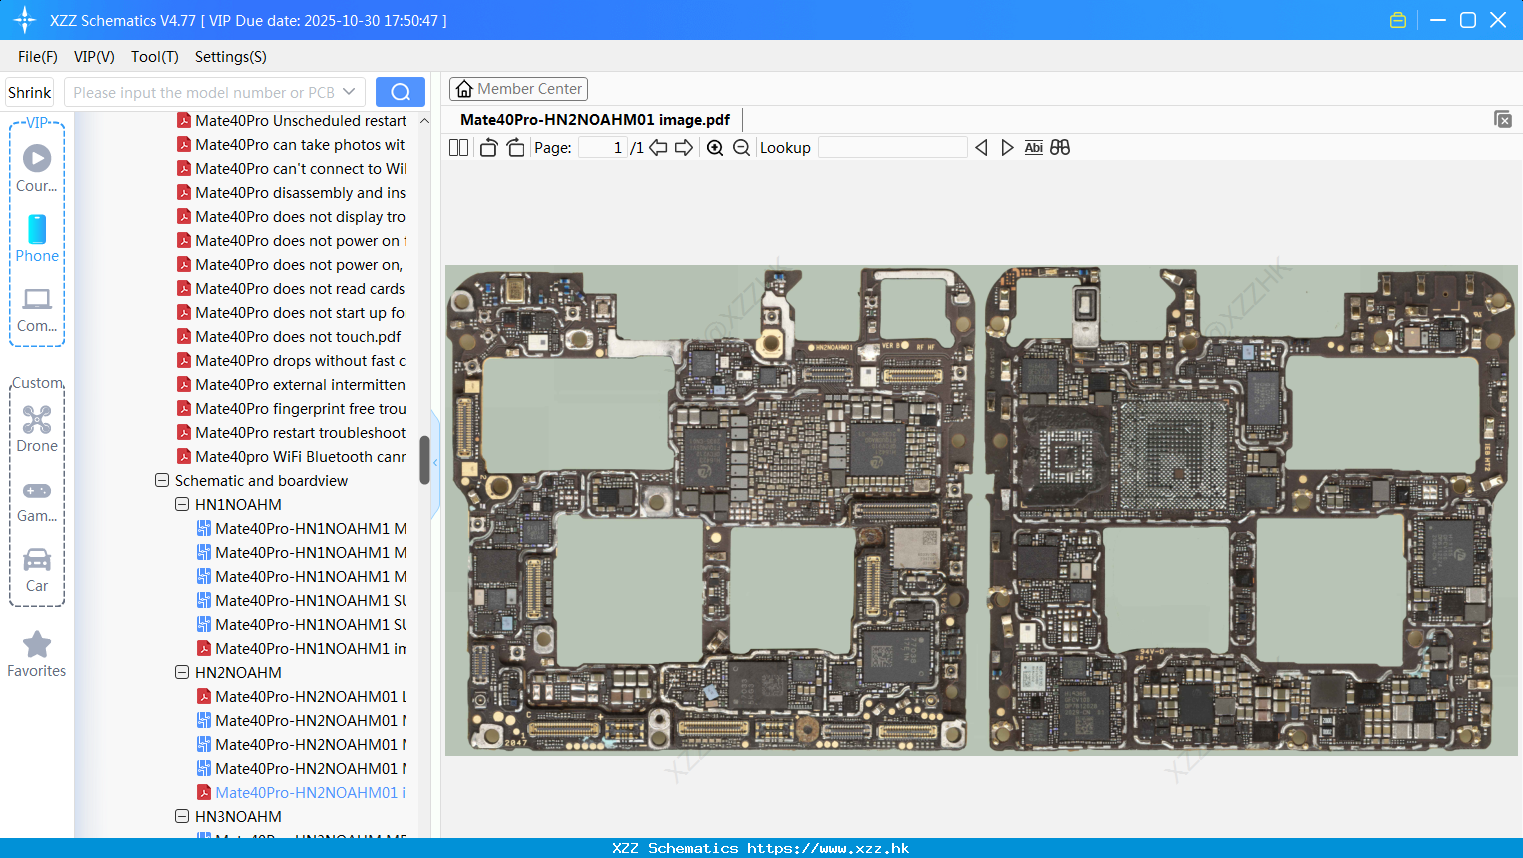Open Mate40Pro external intermittent pdf

pyautogui.click(x=291, y=384)
